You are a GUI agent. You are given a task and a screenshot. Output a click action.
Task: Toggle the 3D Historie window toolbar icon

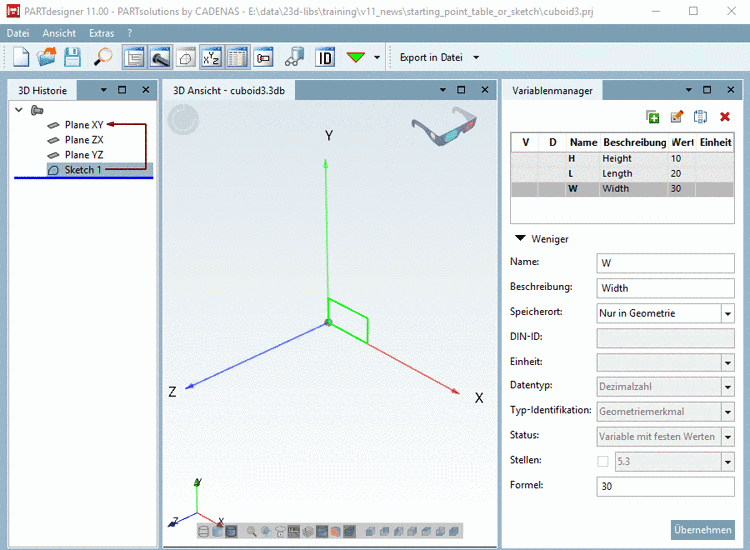[x=134, y=58]
